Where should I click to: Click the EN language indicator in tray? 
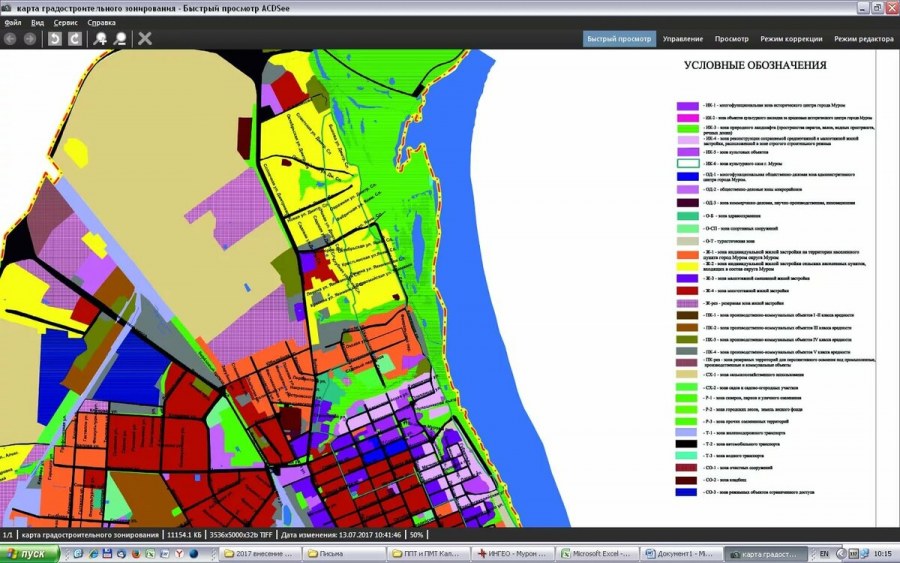825,554
